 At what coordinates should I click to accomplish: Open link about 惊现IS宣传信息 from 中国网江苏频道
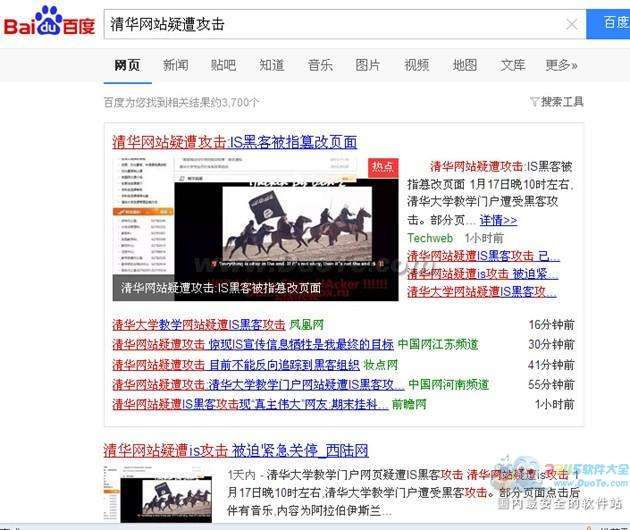pyautogui.click(x=253, y=344)
